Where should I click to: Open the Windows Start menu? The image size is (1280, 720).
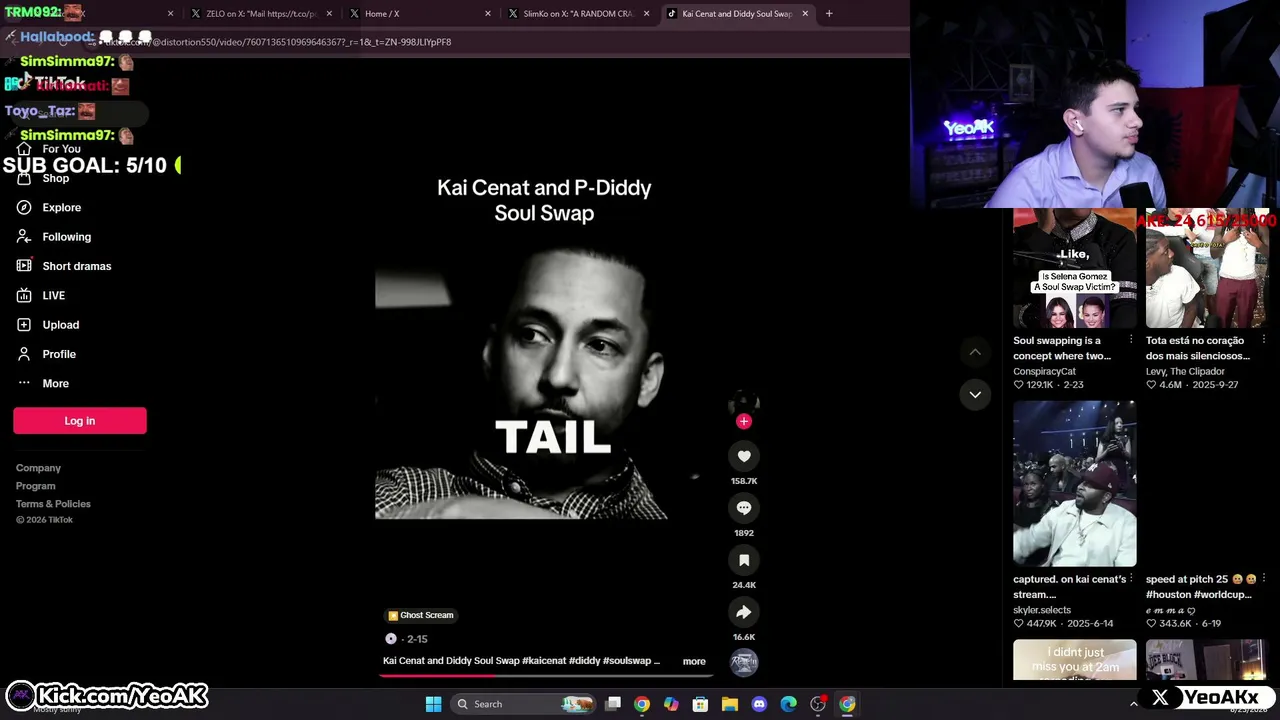point(433,704)
